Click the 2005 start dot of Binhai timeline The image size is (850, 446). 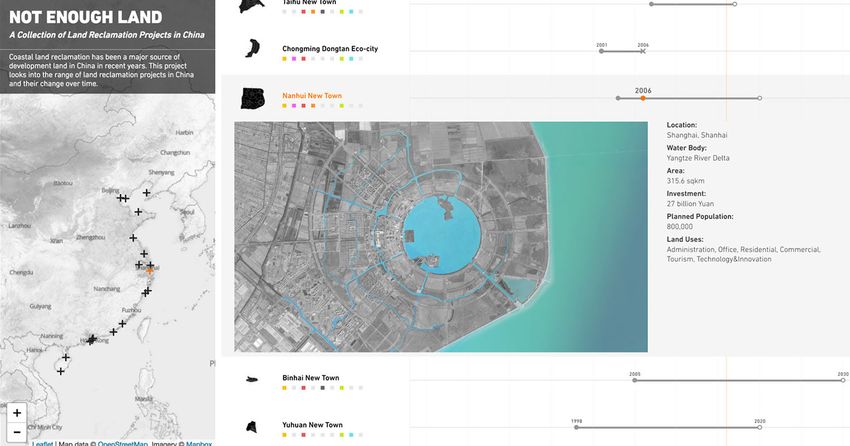pos(635,380)
